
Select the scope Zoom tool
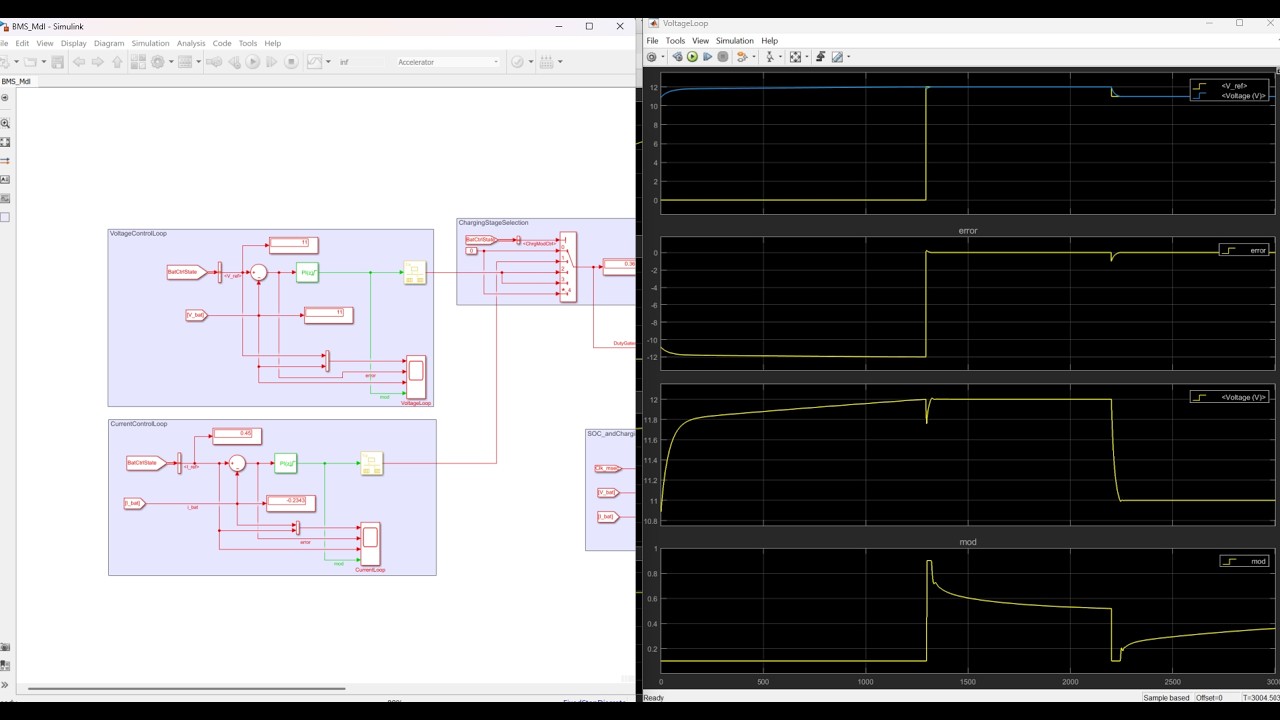[770, 57]
